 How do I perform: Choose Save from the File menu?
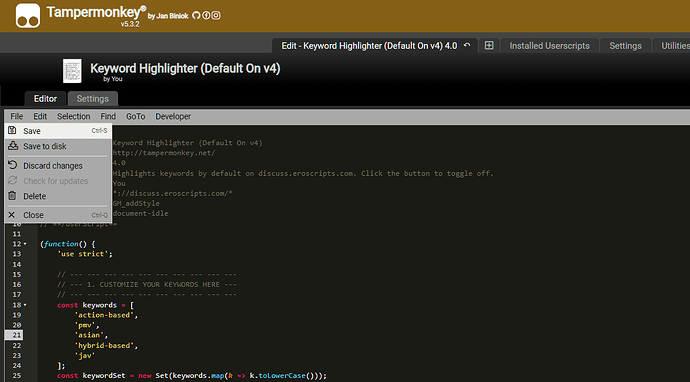(x=58, y=131)
